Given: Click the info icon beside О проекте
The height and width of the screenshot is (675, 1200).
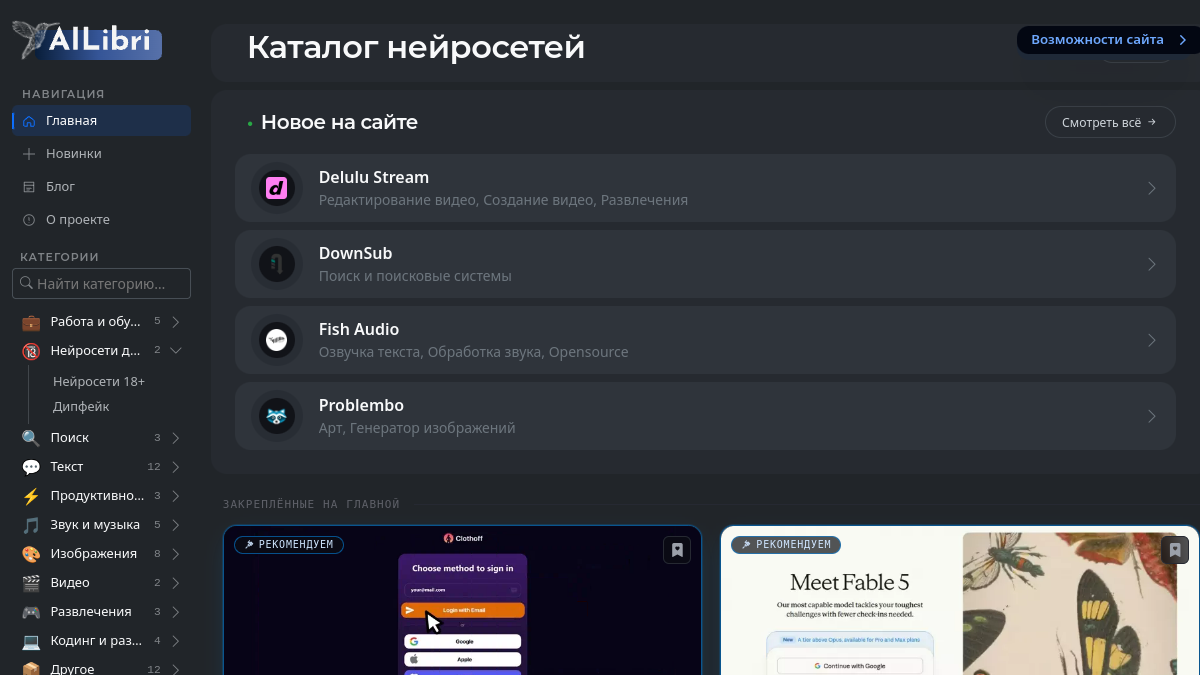Looking at the screenshot, I should (29, 220).
